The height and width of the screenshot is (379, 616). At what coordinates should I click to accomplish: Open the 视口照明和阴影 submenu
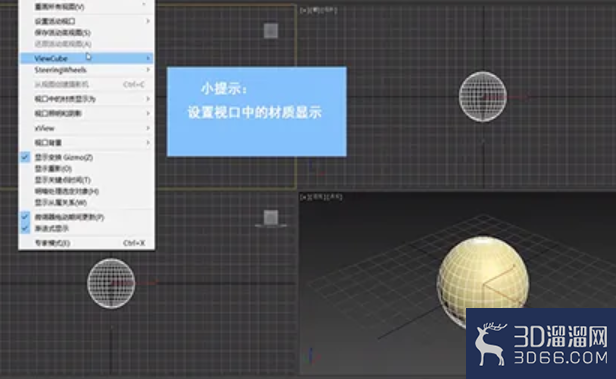86,114
